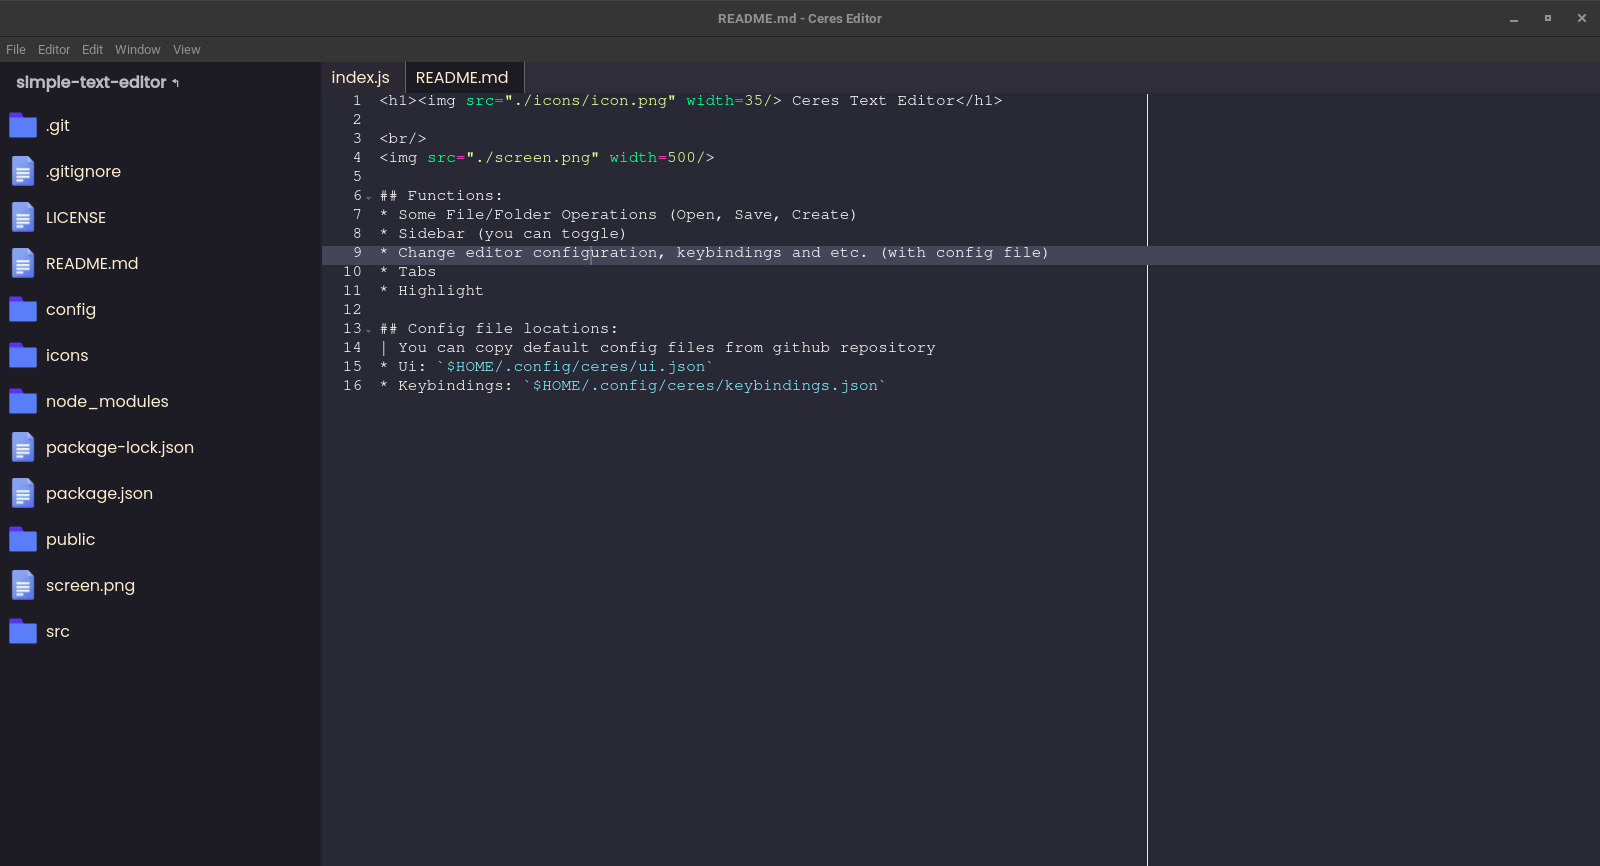Expand src folder name in sidebar
Screen dimensions: 1600x866
pyautogui.click(x=58, y=631)
